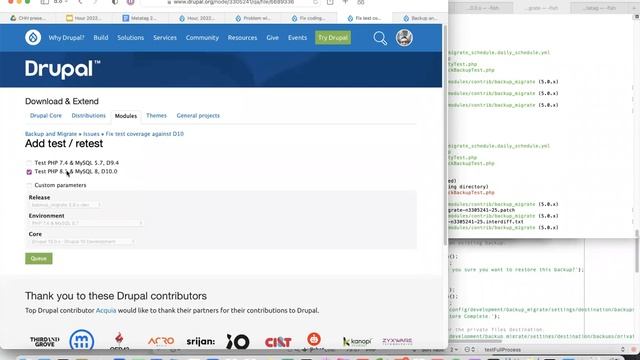This screenshot has width=640, height=360.
Task: Check Test PHP 7.4 & MySQL 5.7, D9.4
Action: click(x=29, y=163)
